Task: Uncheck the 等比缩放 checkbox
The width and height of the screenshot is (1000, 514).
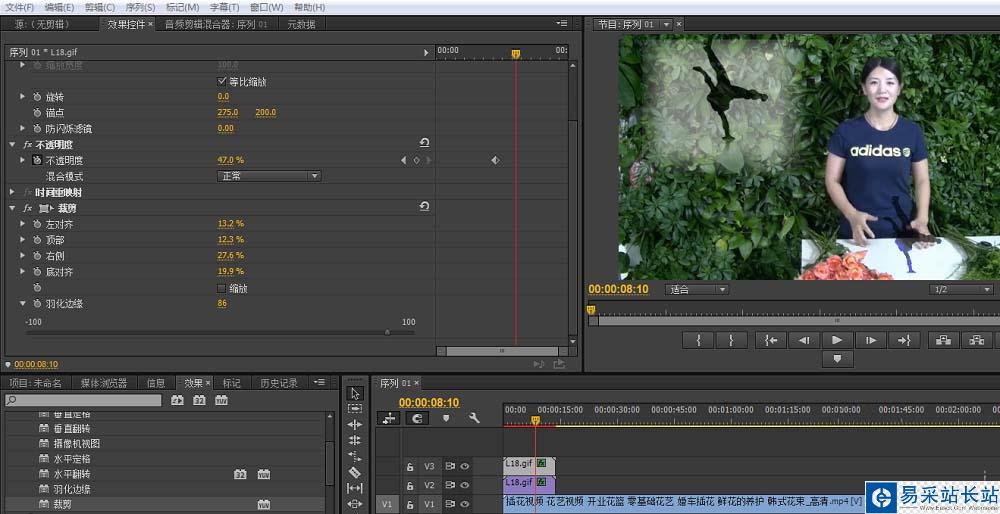Action: (x=222, y=81)
